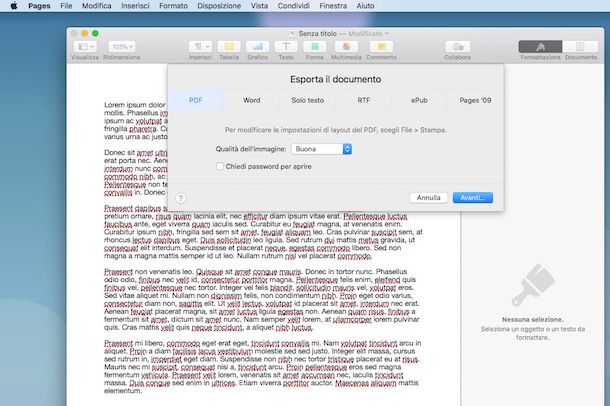Enable Chiedi password per aprire checkbox
The width and height of the screenshot is (610, 406).
[x=220, y=166]
